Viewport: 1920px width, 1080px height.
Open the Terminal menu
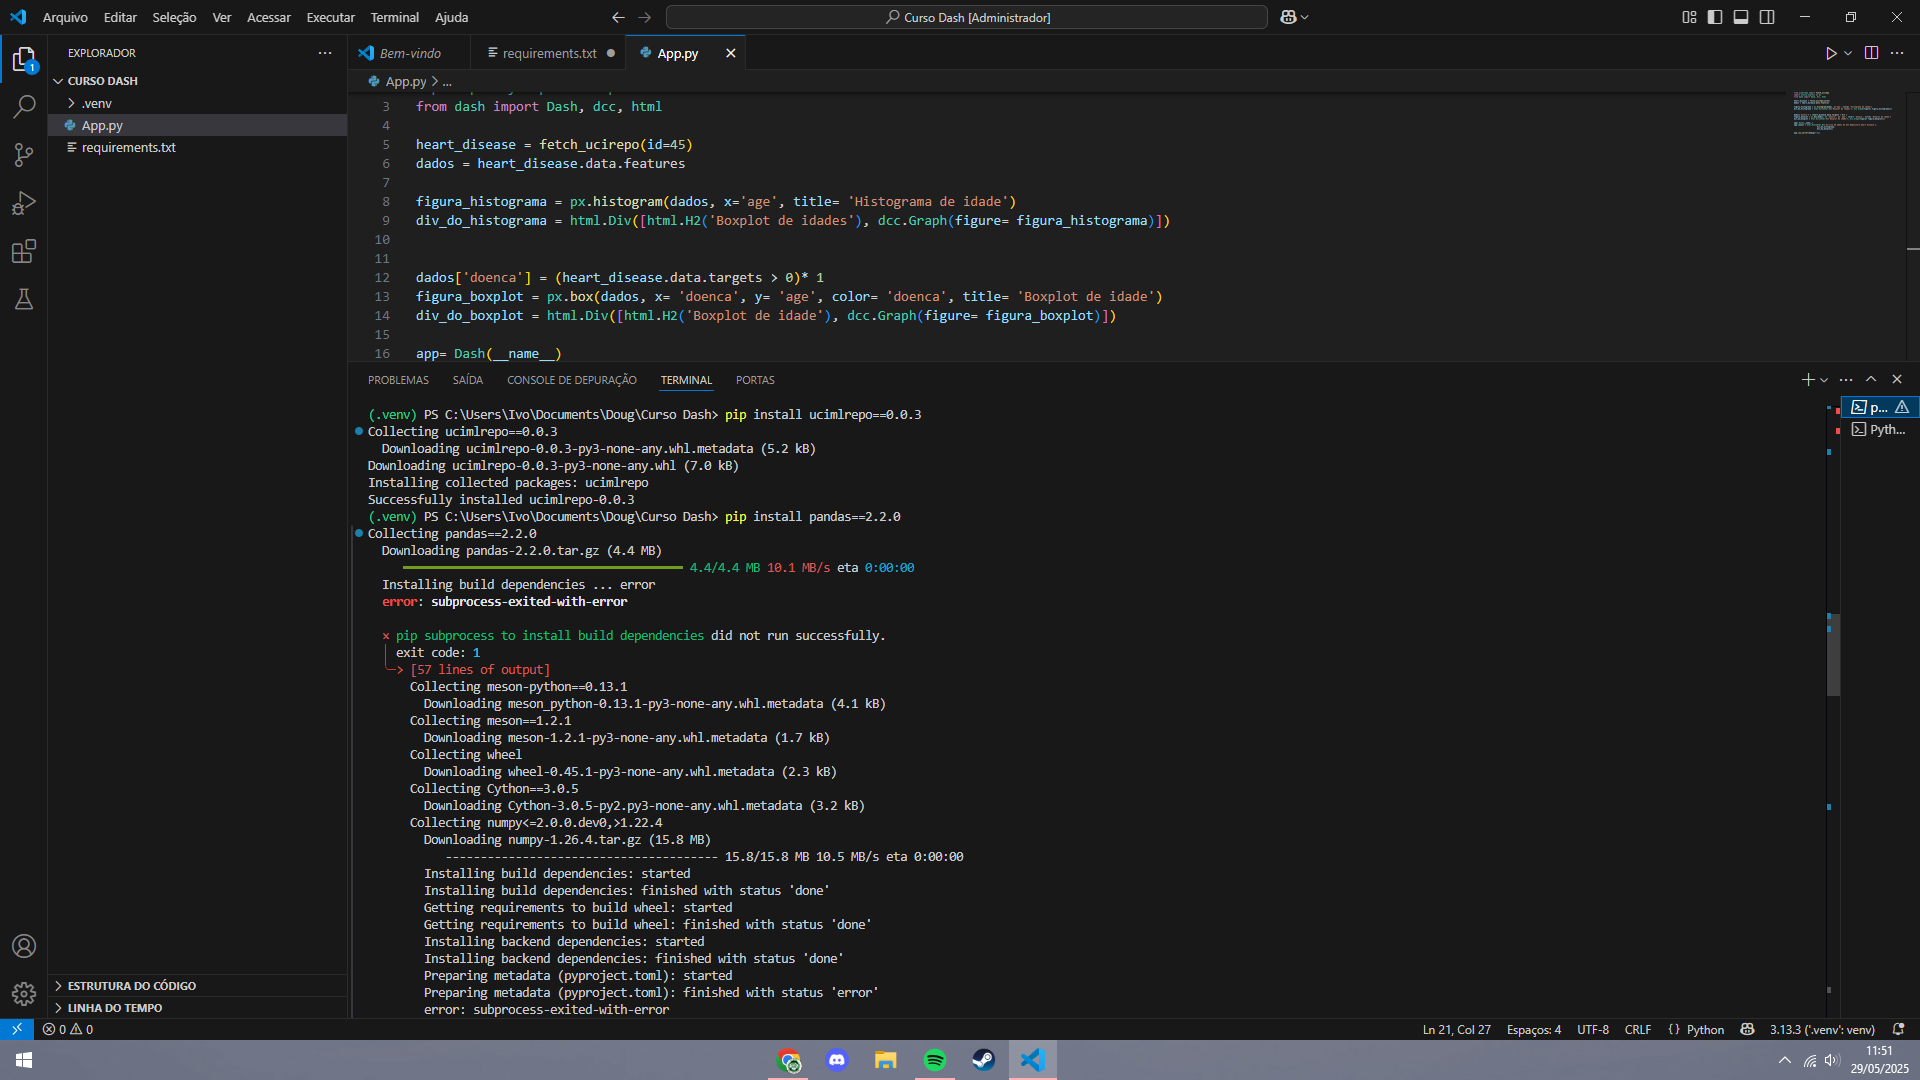point(394,17)
